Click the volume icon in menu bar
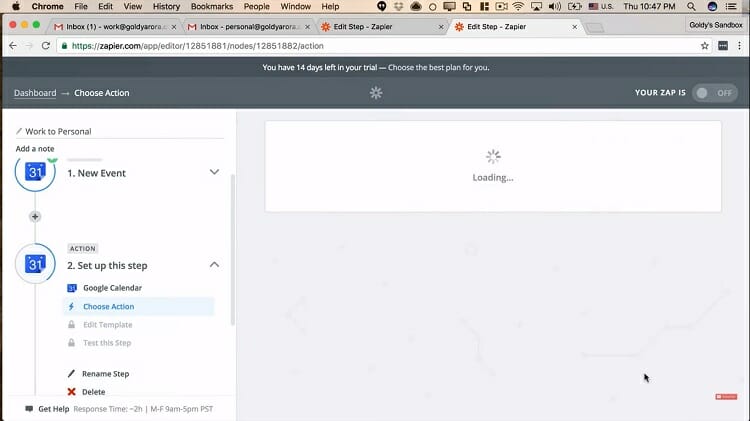 [x=555, y=6]
